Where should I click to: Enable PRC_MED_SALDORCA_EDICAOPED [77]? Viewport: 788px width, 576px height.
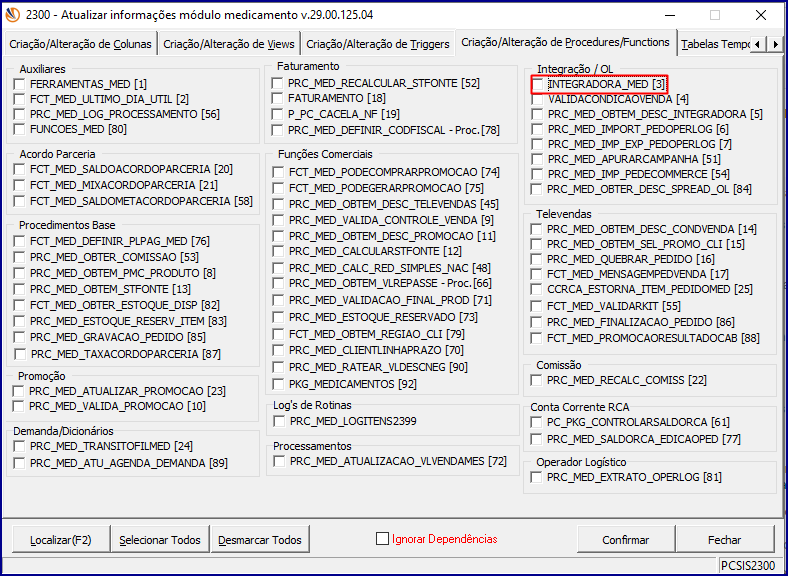click(x=537, y=439)
